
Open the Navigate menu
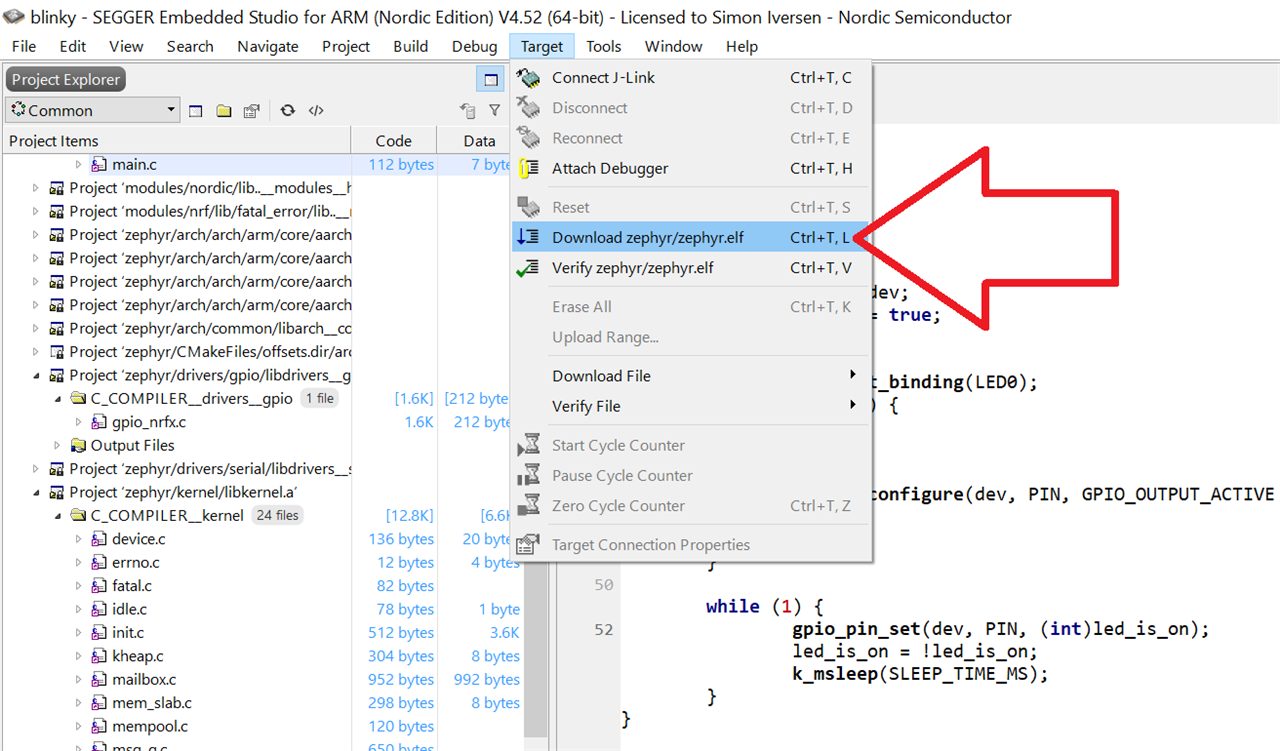(x=268, y=46)
